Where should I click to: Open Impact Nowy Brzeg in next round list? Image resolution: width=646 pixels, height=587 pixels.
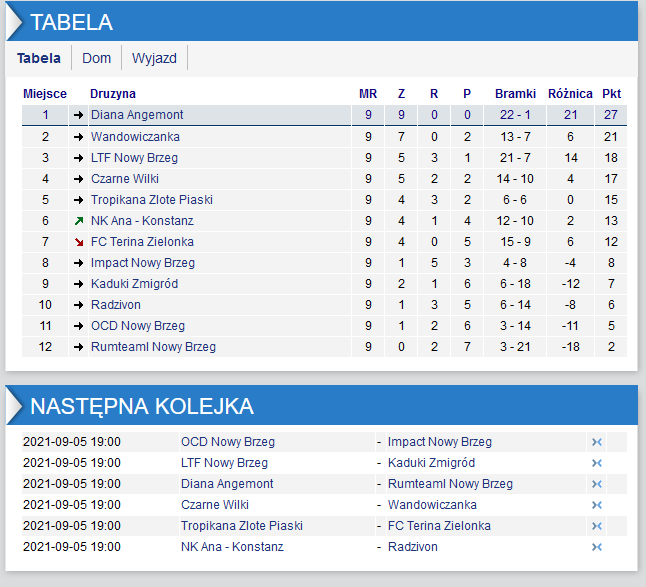tap(440, 442)
